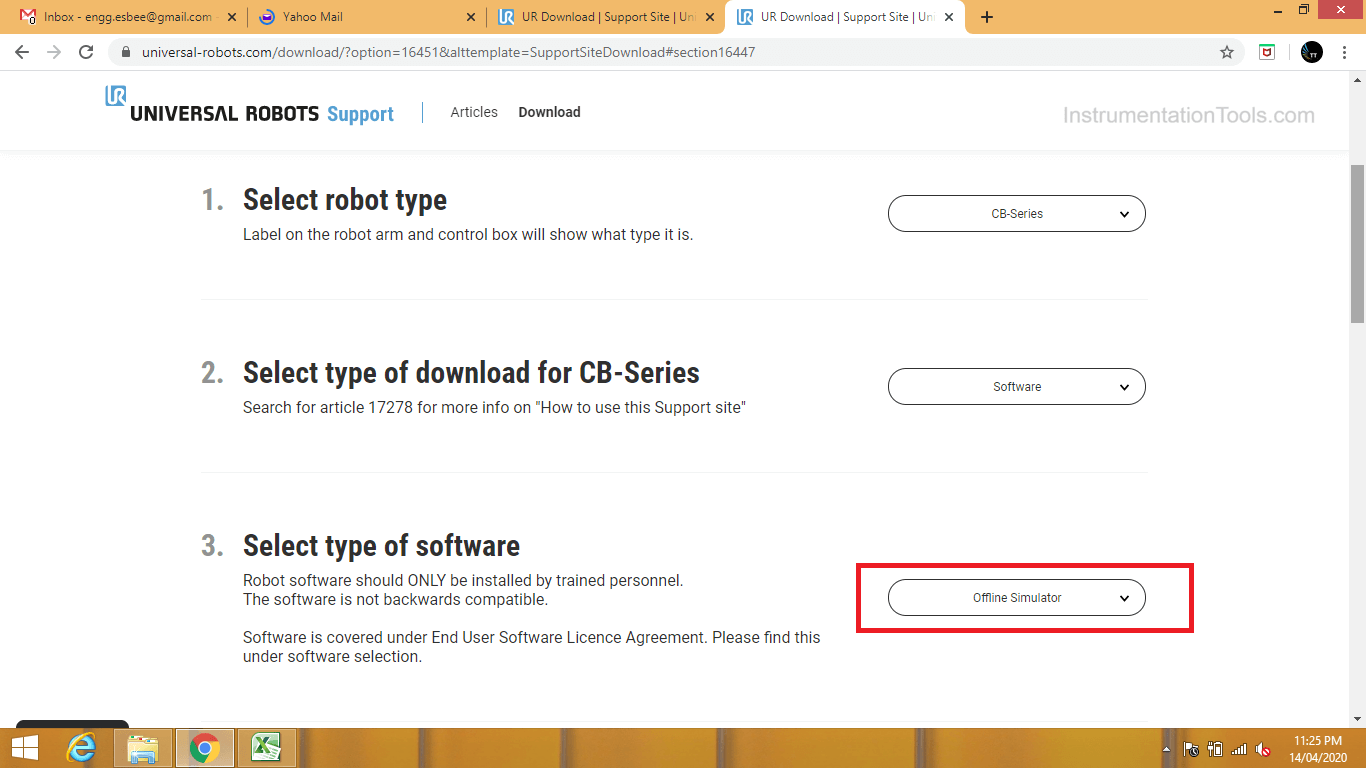Open Windows Start button
This screenshot has width=1366, height=768.
click(x=25, y=747)
